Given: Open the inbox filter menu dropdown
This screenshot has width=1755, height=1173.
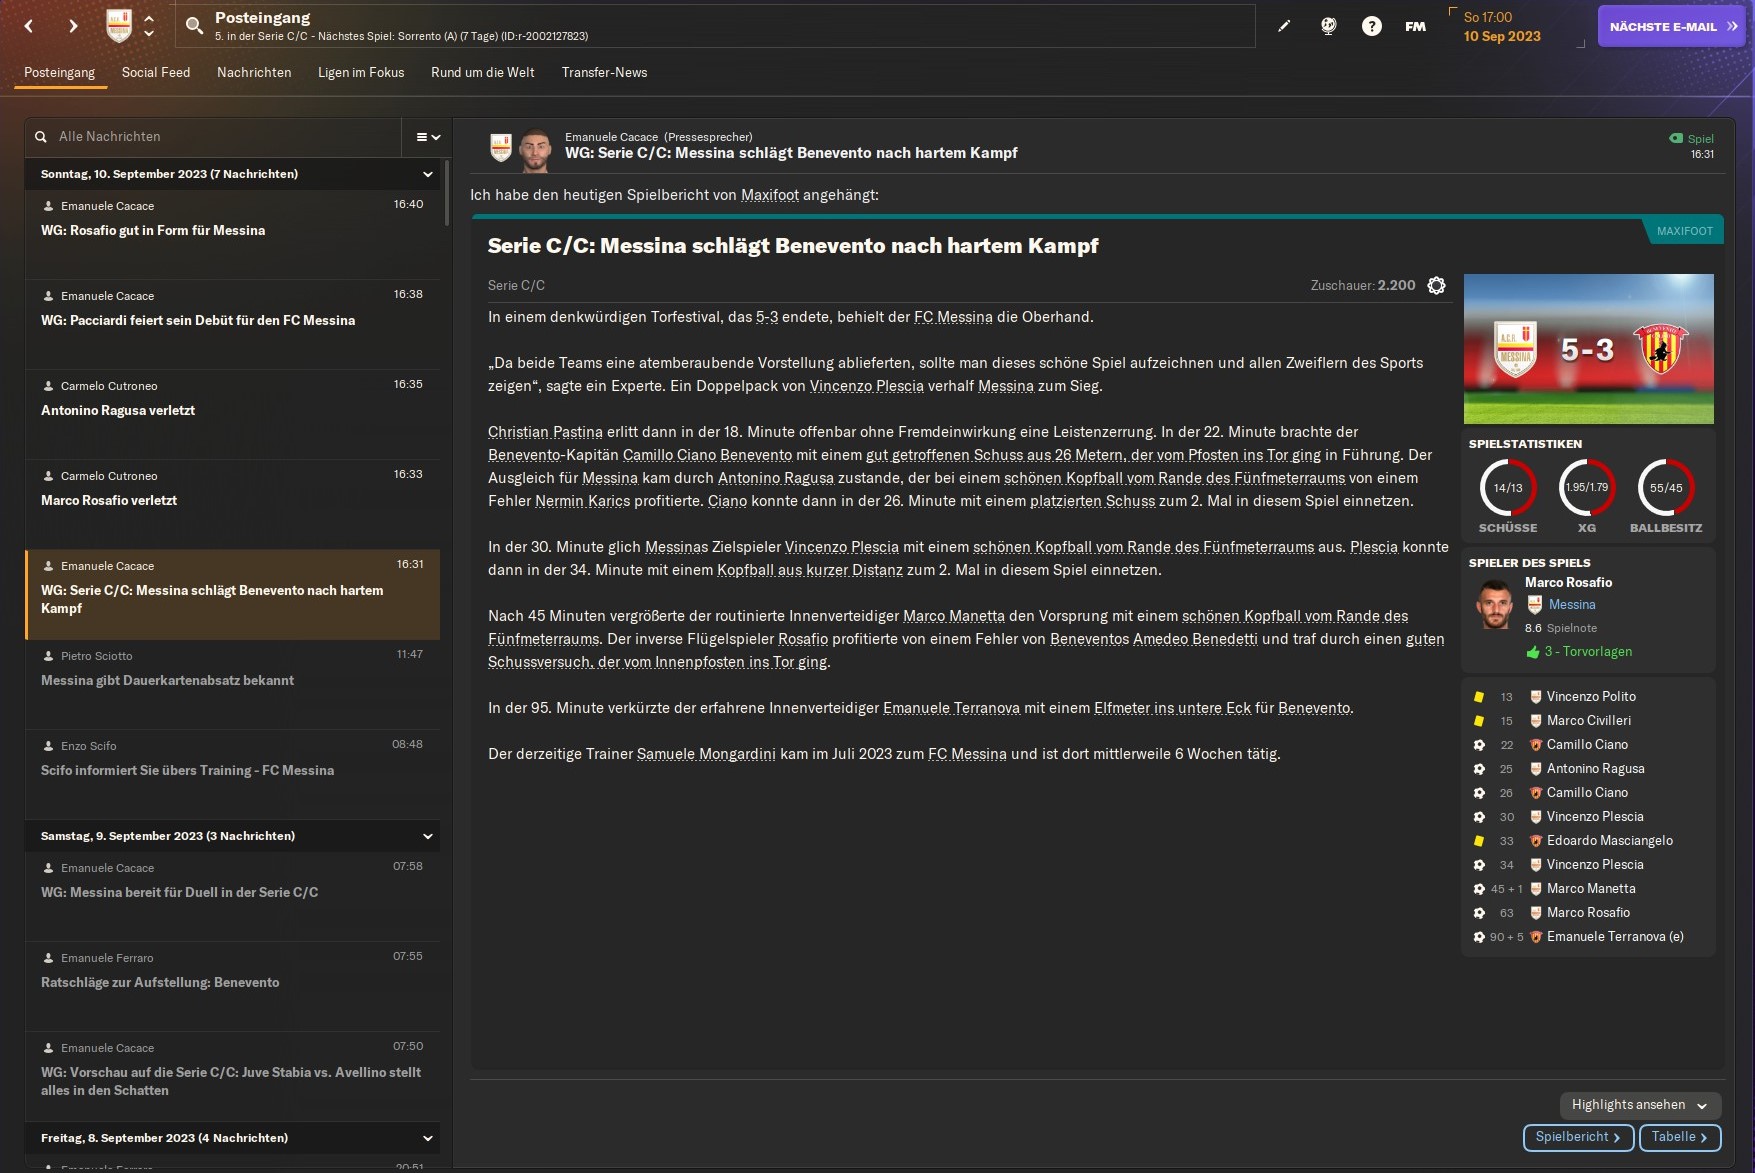Looking at the screenshot, I should (x=428, y=137).
